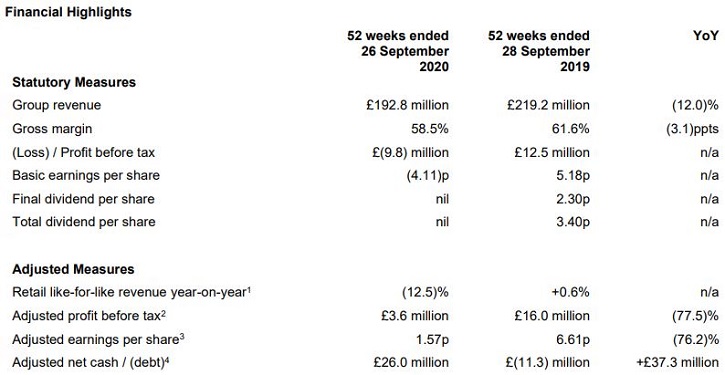Click the (3.1)ppts YoY value
The height and width of the screenshot is (375, 725).
click(689, 129)
